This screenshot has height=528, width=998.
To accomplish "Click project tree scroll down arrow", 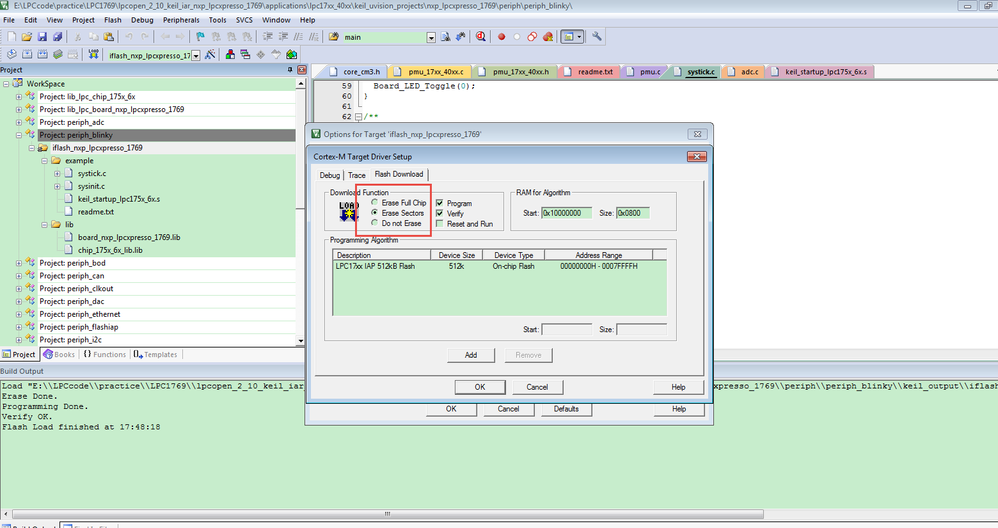I will coord(300,341).
